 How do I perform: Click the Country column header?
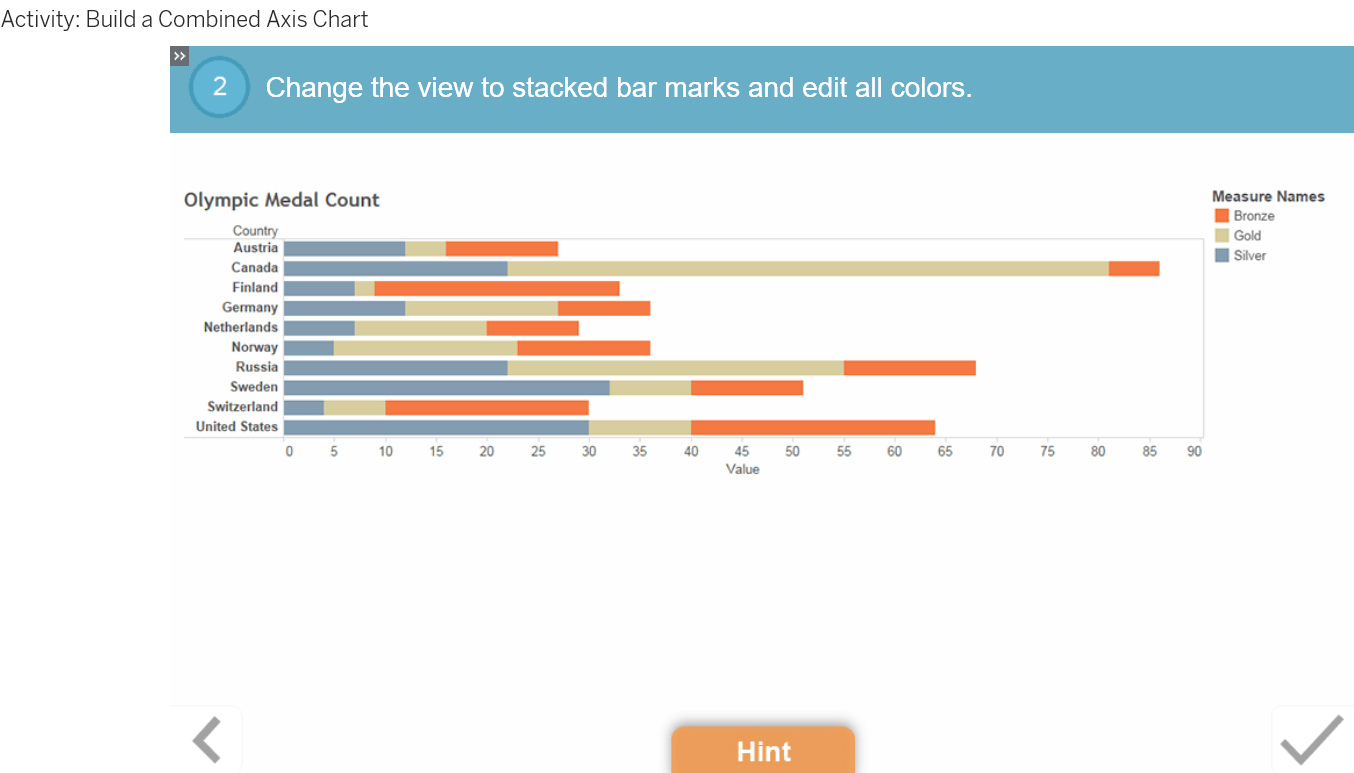click(x=255, y=230)
